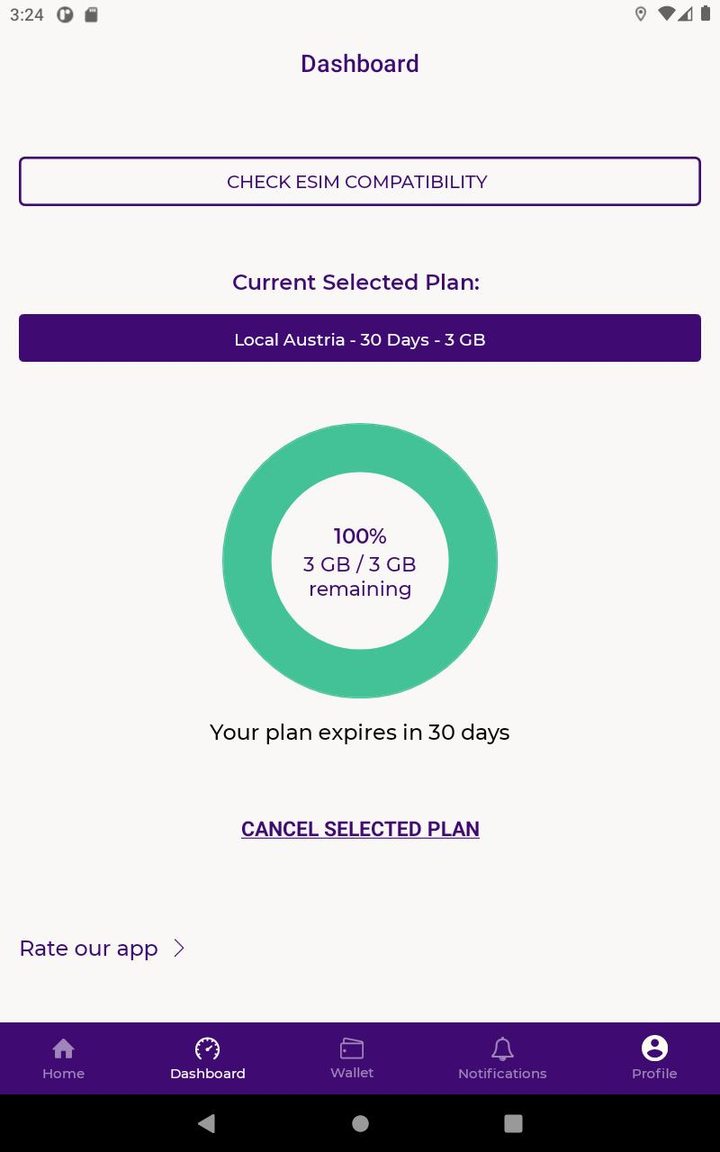Tap the Dashboard page title

(x=360, y=64)
